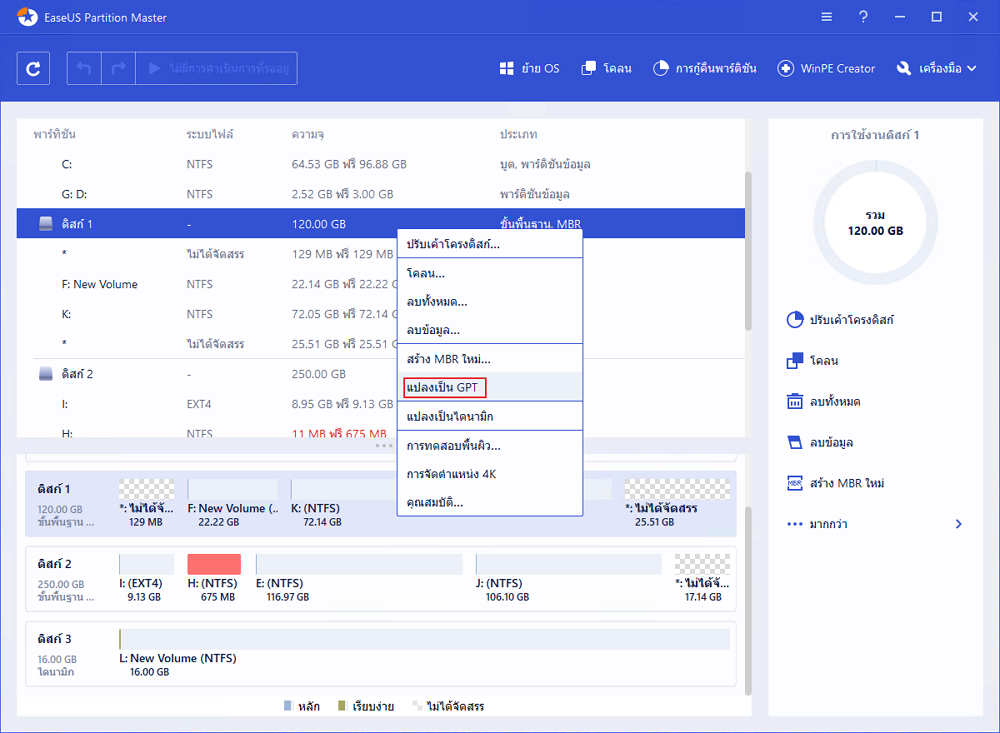
Task: Click the ดิสก์ 2 disk icon in list
Action: pos(46,374)
